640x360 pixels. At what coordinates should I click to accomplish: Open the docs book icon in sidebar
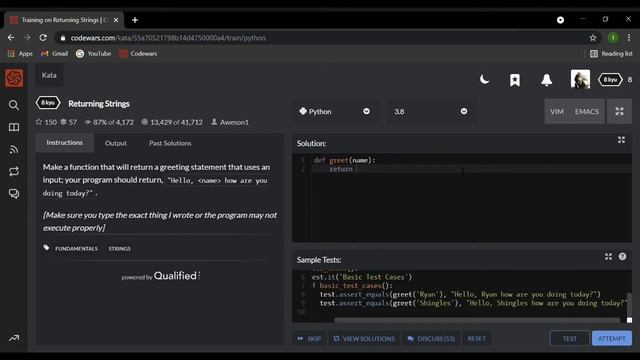(x=14, y=127)
